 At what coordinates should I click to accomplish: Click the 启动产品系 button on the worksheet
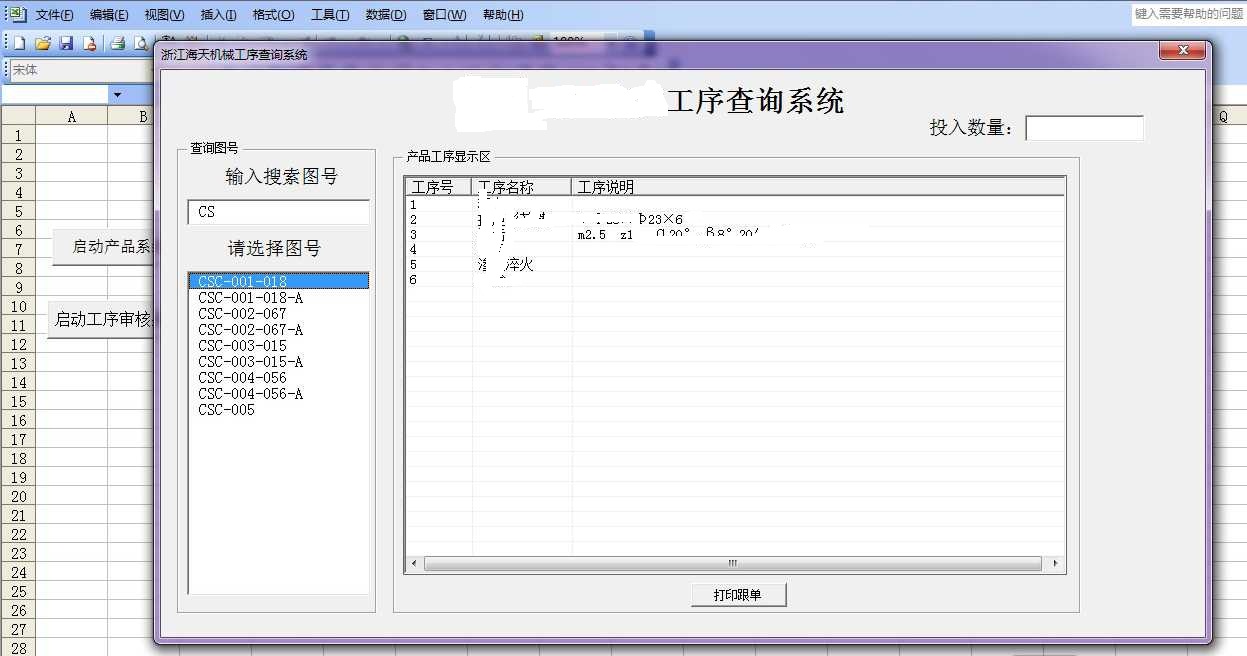103,247
